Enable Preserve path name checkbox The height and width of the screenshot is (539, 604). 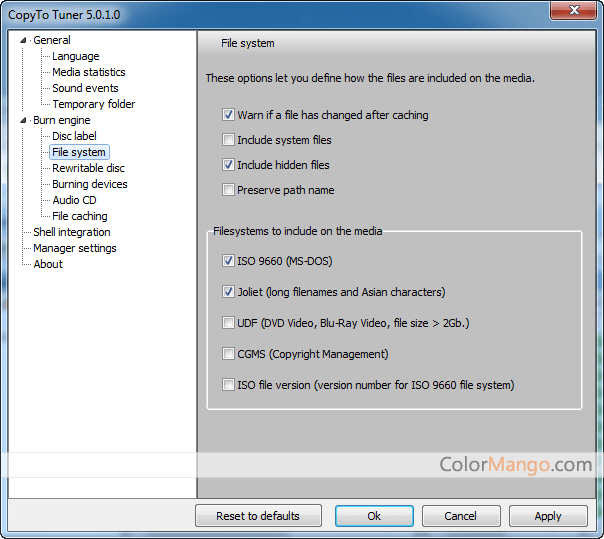point(229,190)
